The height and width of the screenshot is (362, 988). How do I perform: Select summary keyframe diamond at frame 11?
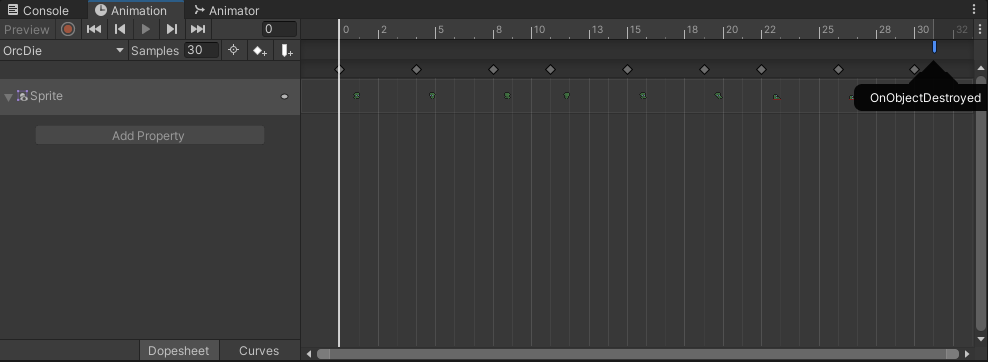point(550,69)
